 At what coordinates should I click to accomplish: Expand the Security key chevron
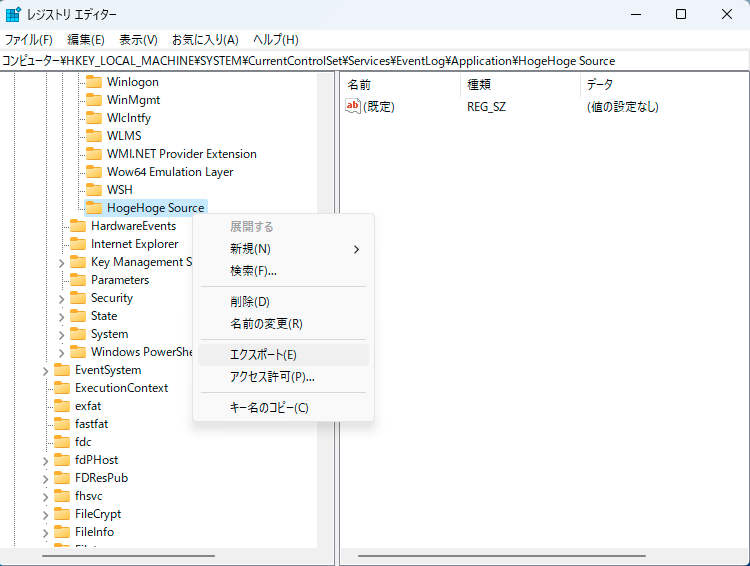(61, 299)
